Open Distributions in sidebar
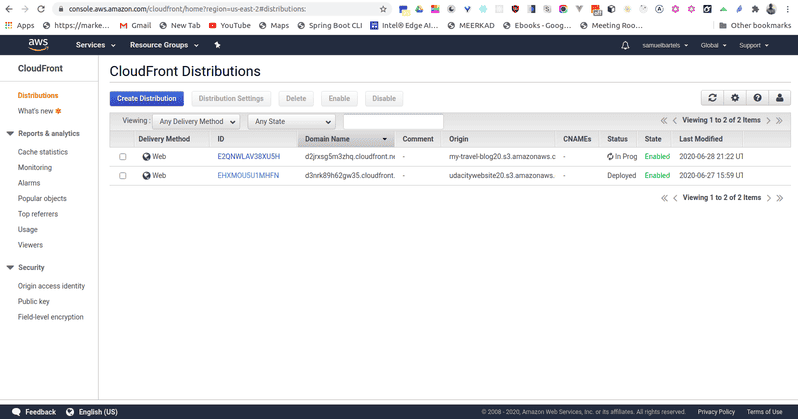The width and height of the screenshot is (798, 419). [x=38, y=95]
